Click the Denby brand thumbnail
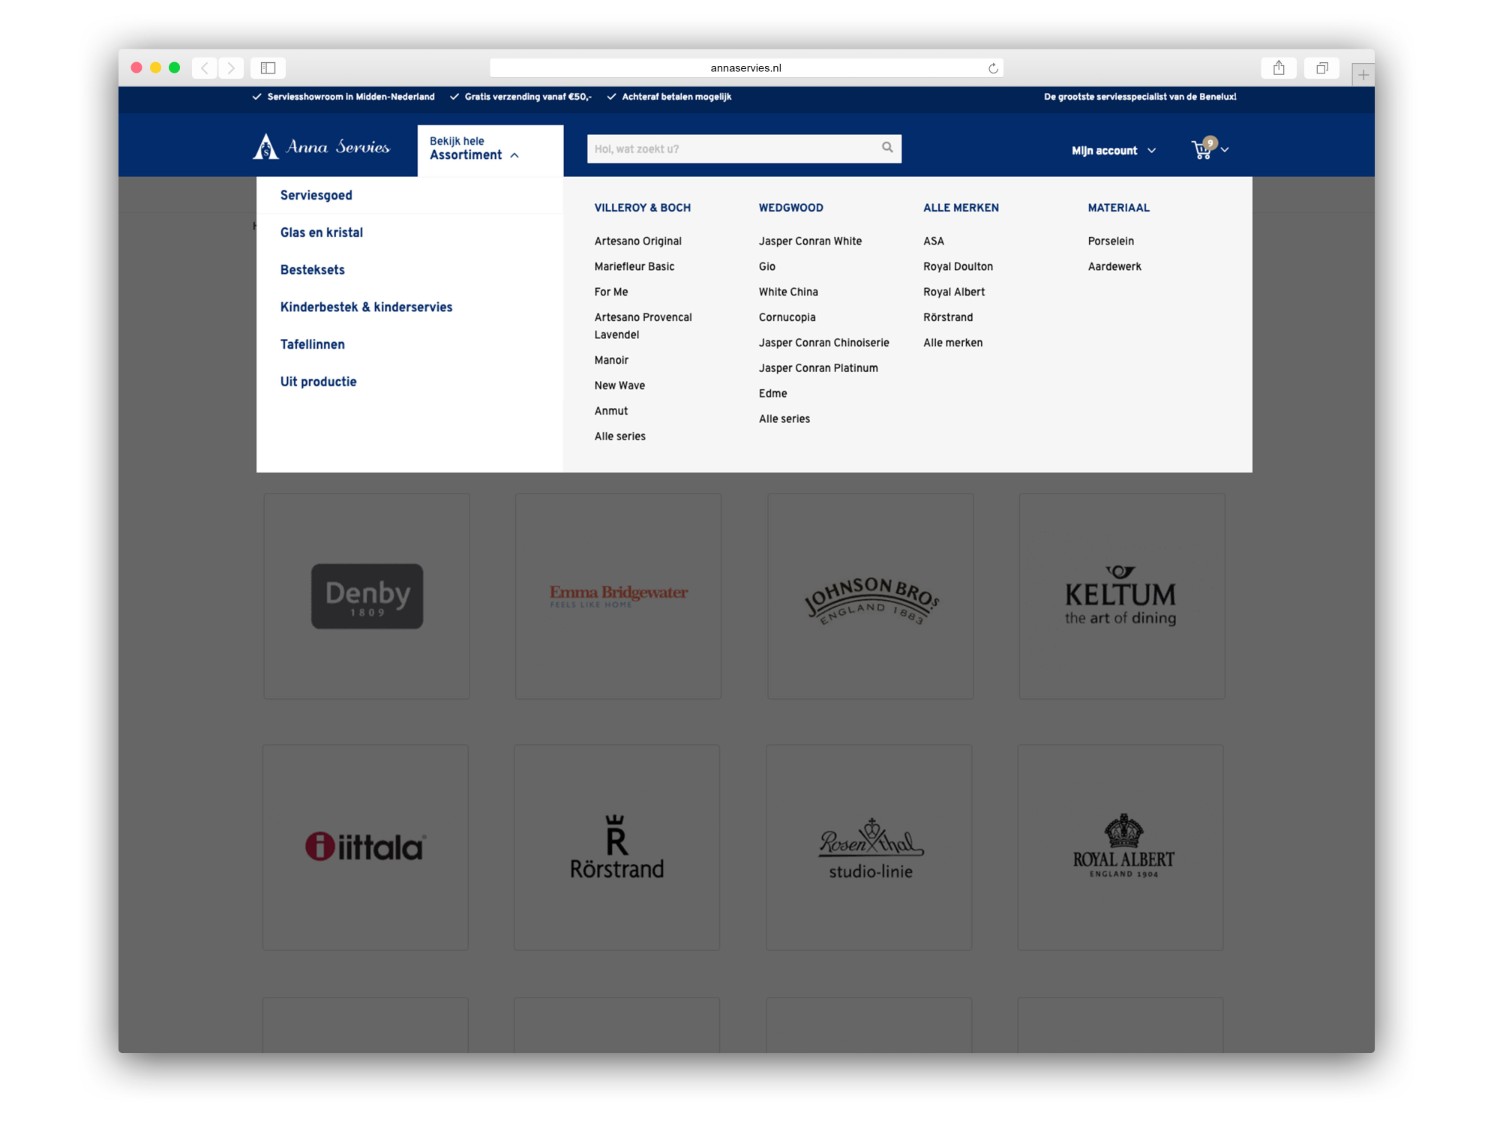 366,595
